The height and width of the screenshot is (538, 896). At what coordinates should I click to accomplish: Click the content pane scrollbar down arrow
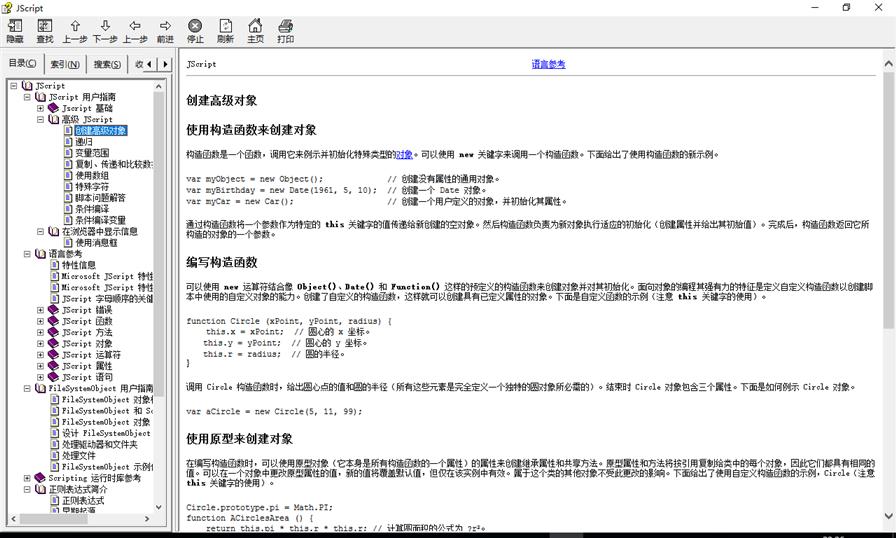point(889,515)
